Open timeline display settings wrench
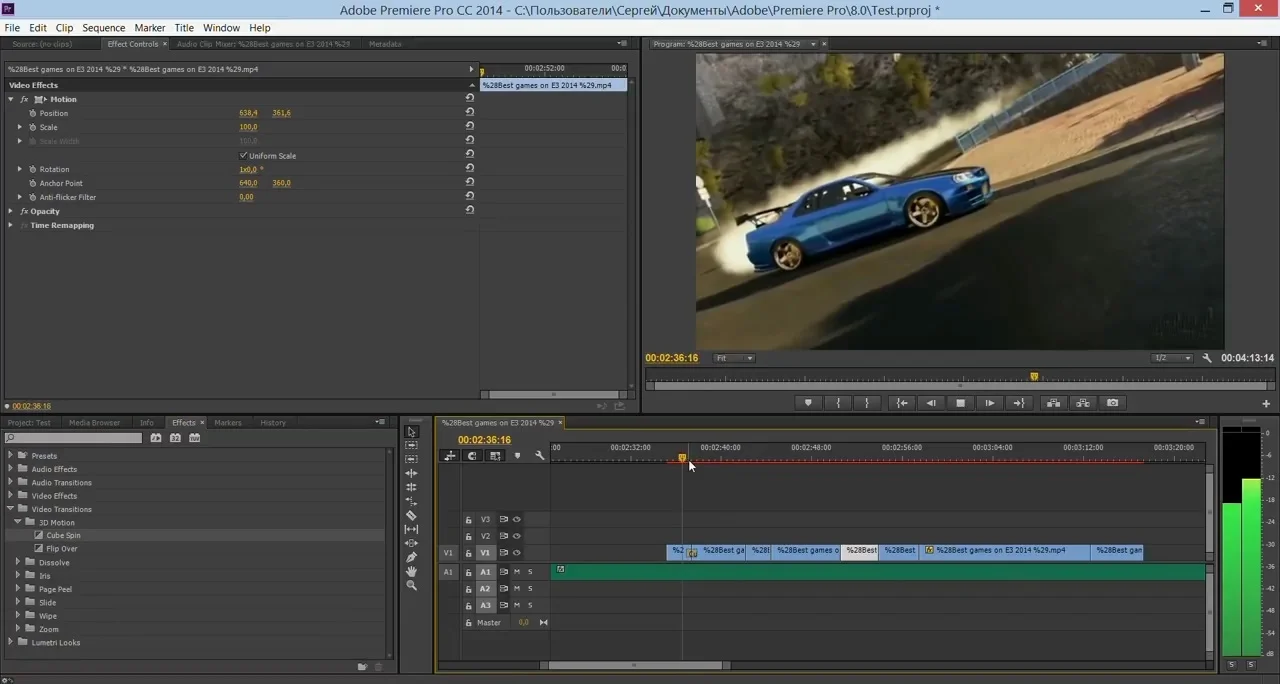This screenshot has height=684, width=1280. pyautogui.click(x=540, y=456)
